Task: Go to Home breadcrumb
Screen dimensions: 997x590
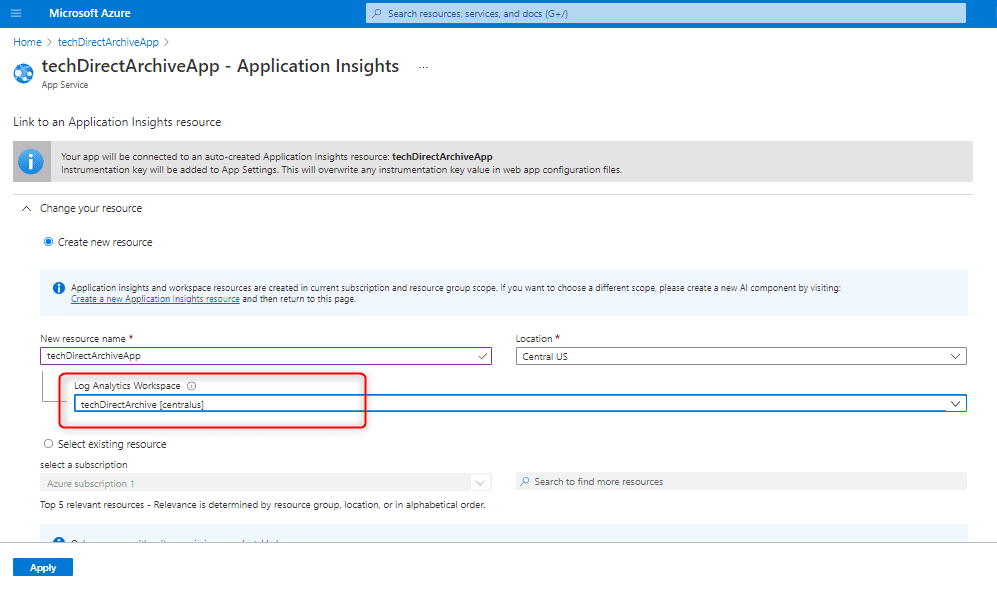Action: point(27,42)
